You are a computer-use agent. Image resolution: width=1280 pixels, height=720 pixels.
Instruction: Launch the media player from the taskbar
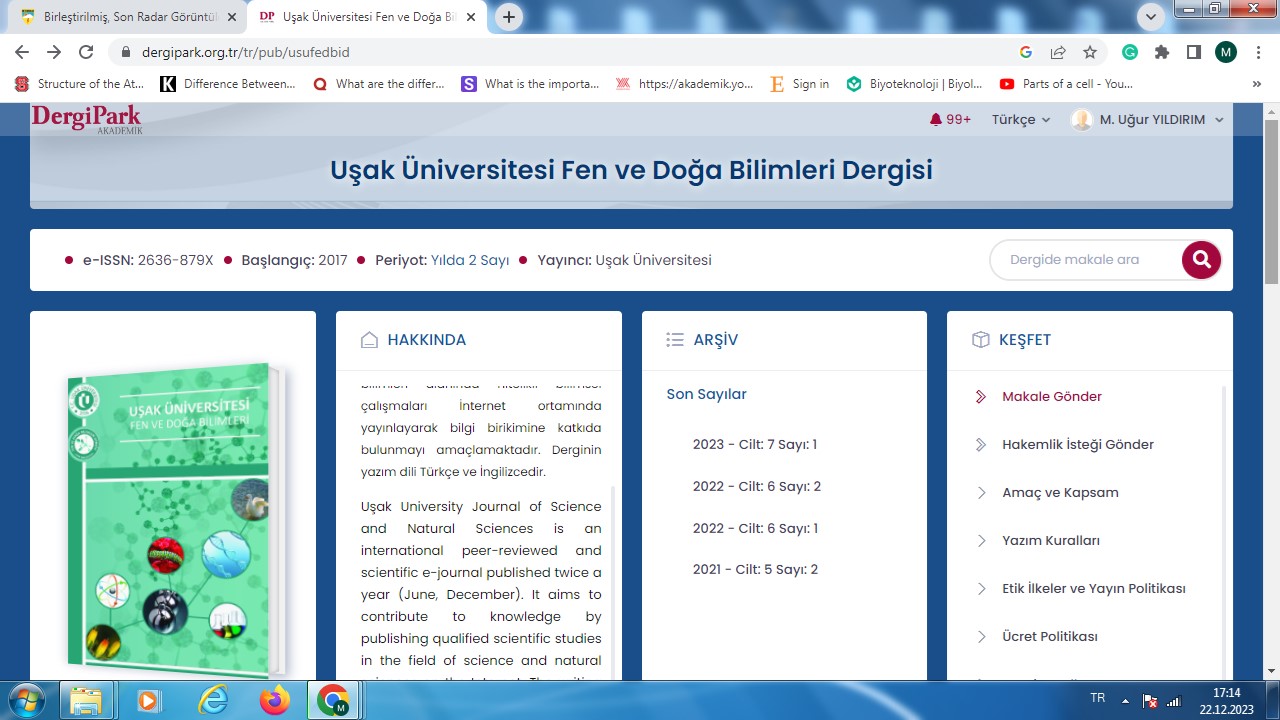coord(150,700)
